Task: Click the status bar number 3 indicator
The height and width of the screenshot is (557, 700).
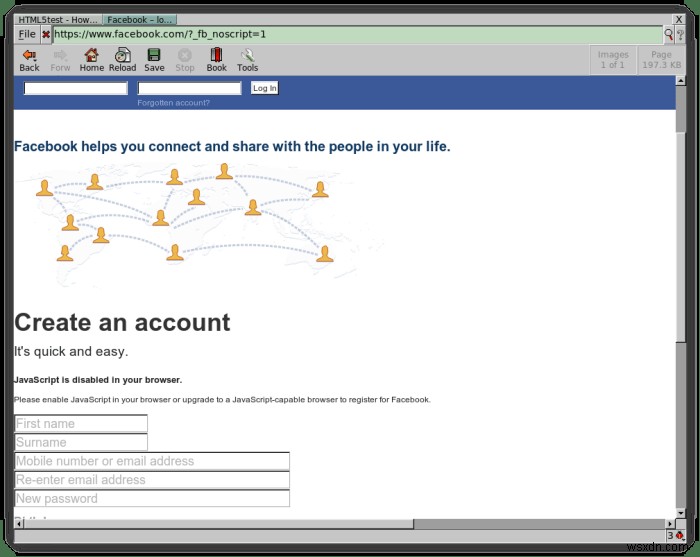Action: (670, 535)
